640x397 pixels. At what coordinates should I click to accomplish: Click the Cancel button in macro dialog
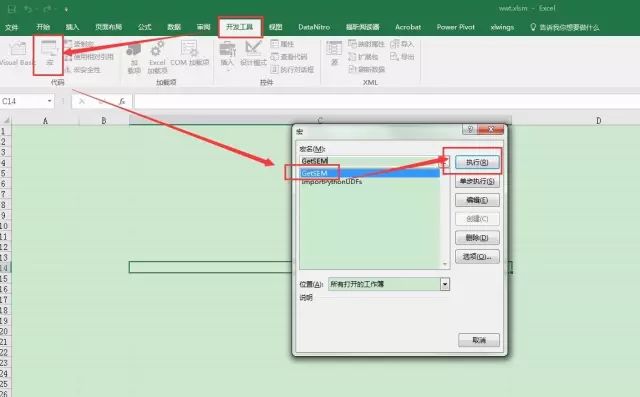tap(479, 340)
